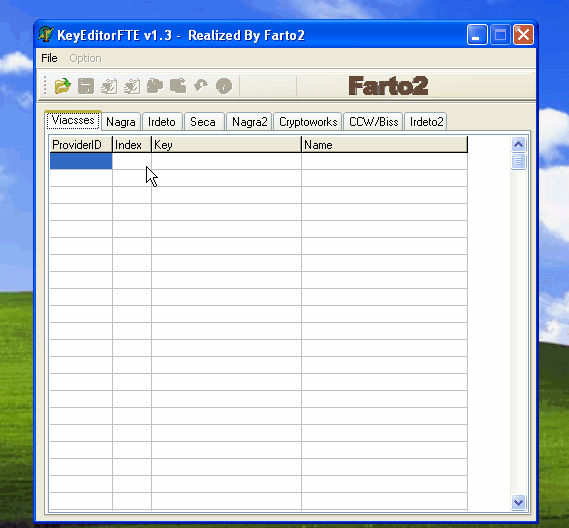Image resolution: width=569 pixels, height=528 pixels.
Task: Switch to the Nagra2 tab
Action: click(250, 122)
